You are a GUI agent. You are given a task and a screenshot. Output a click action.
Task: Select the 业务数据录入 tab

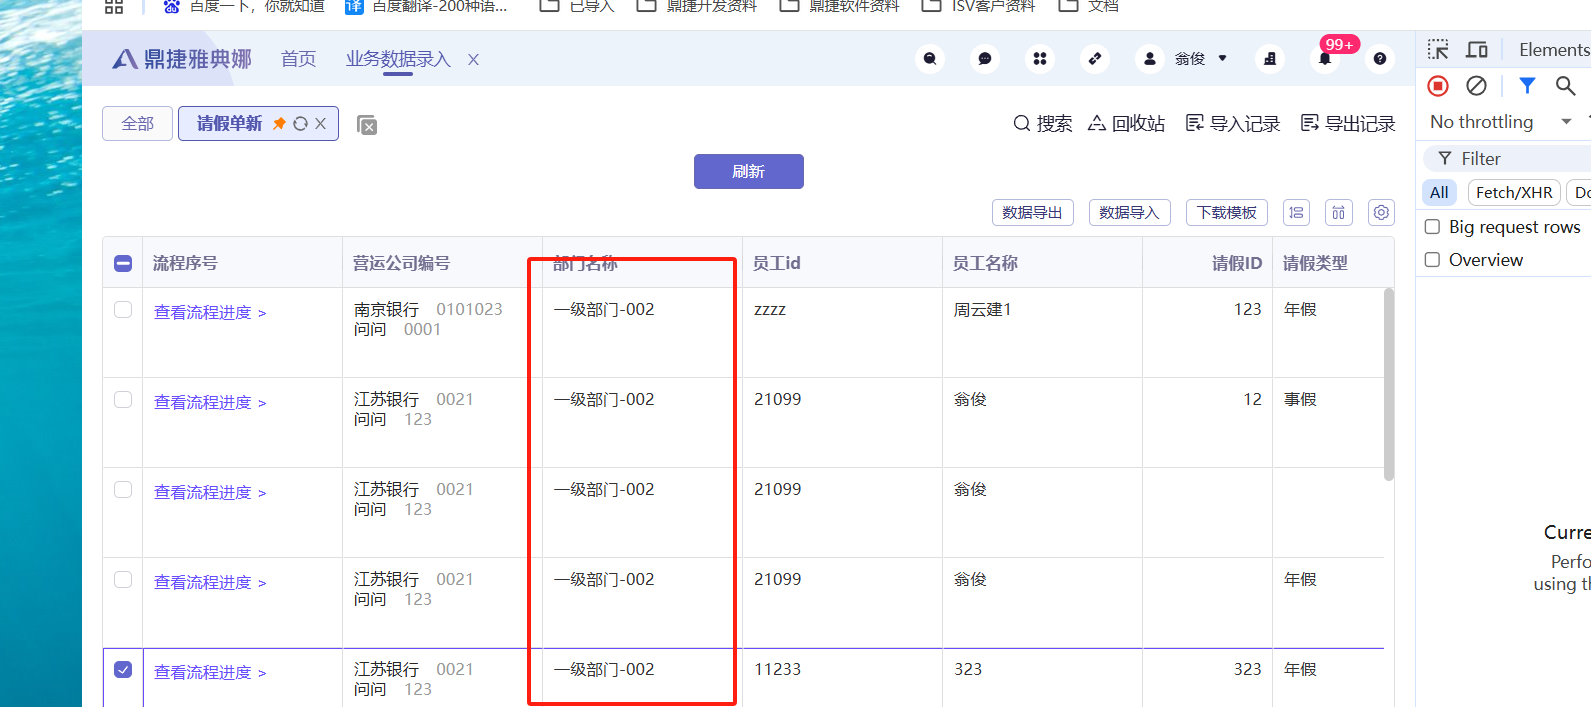(398, 59)
